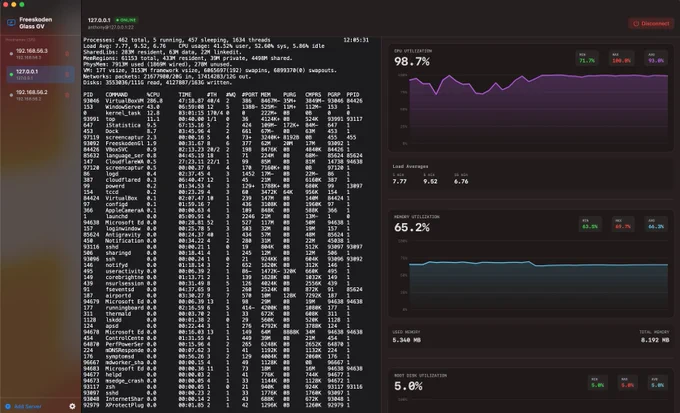
Task: Click the ONLINE status badge
Action: (x=126, y=20)
